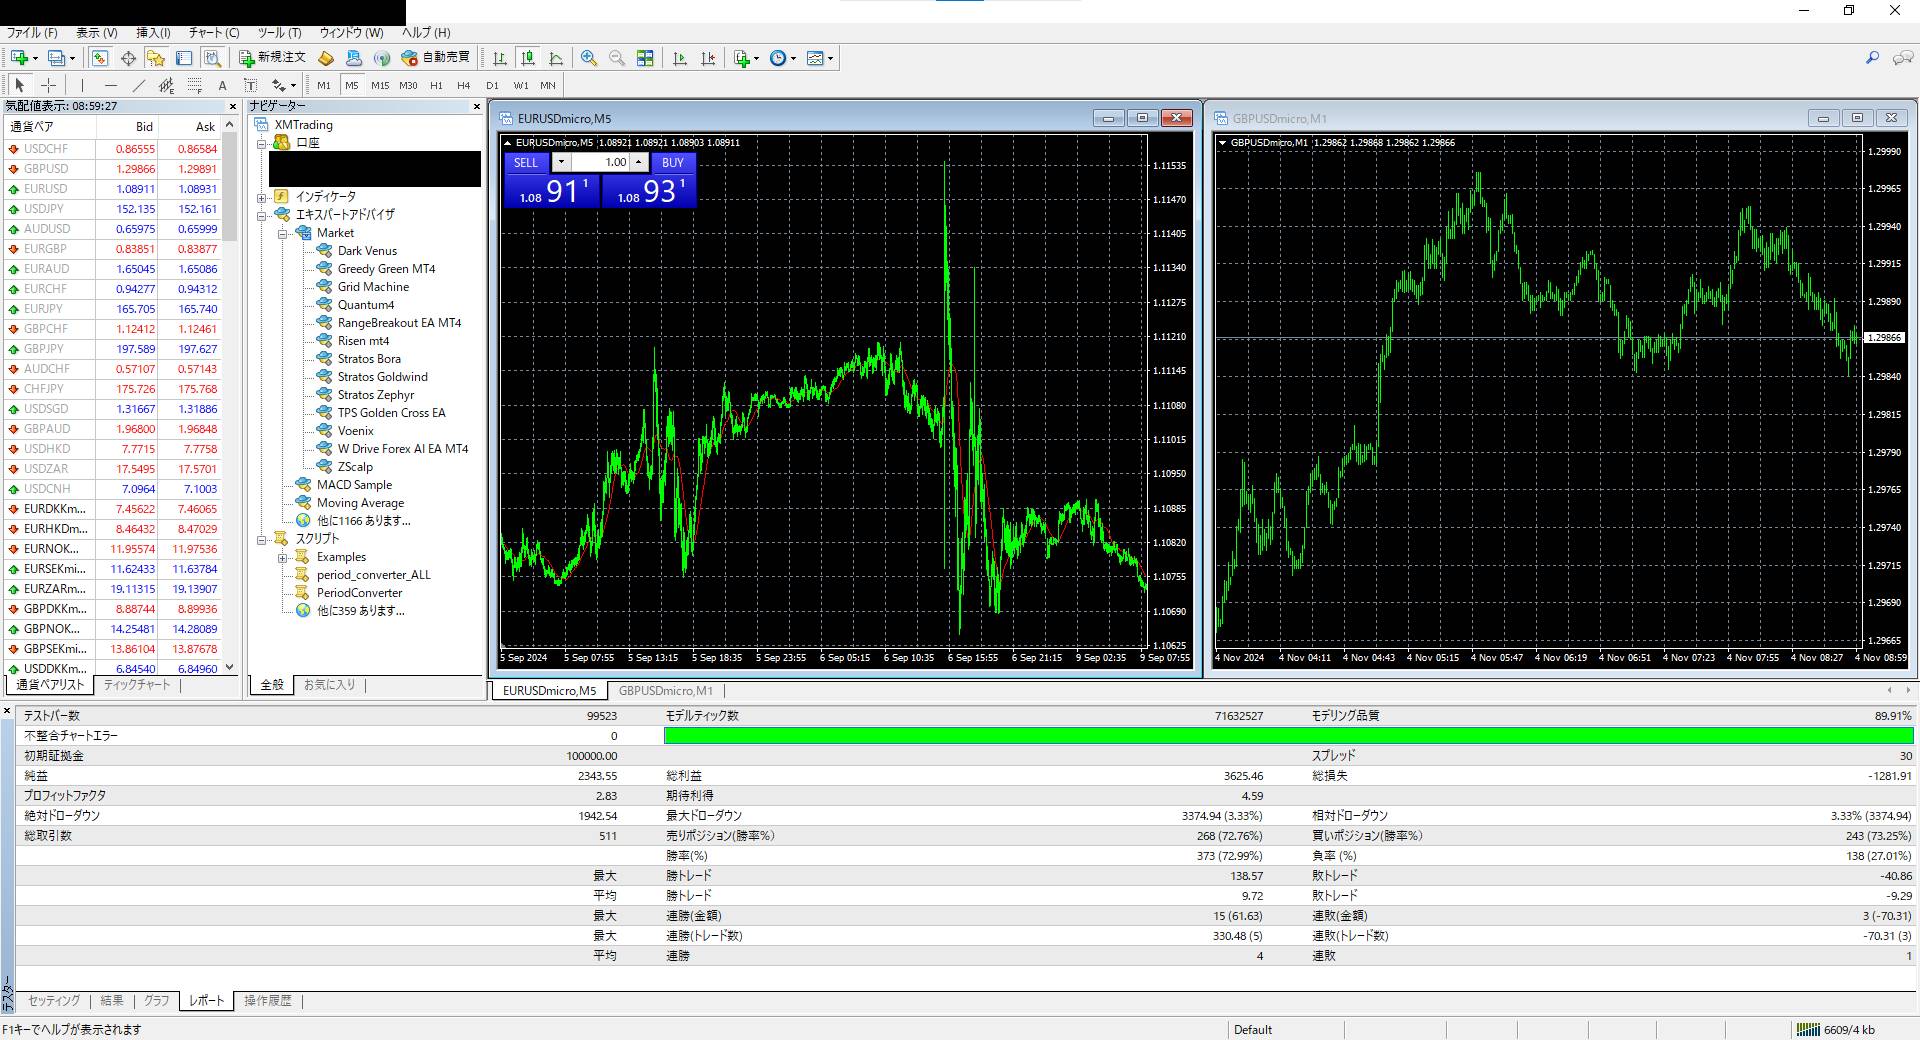Expand the Examples scripts folder
Image resolution: width=1920 pixels, height=1040 pixels.
pyautogui.click(x=283, y=557)
